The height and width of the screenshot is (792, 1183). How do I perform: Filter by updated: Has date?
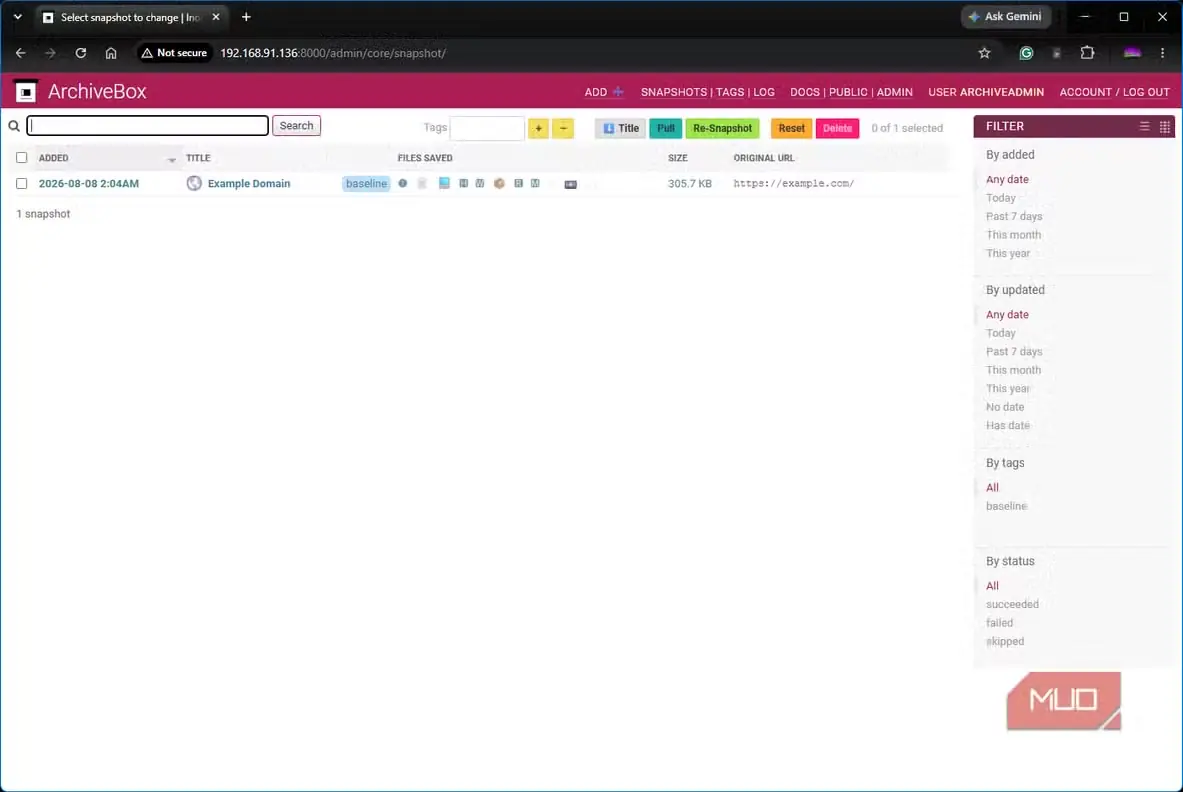click(x=1008, y=425)
